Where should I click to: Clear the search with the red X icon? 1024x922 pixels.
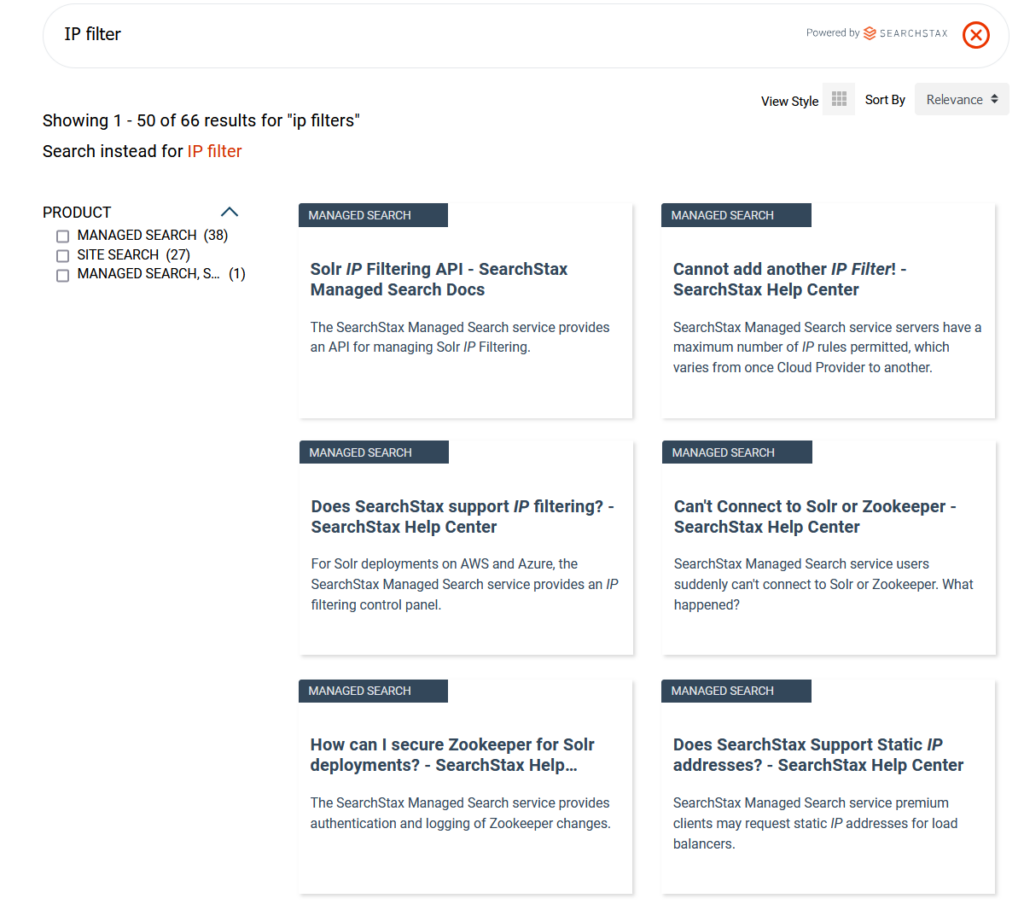[976, 35]
